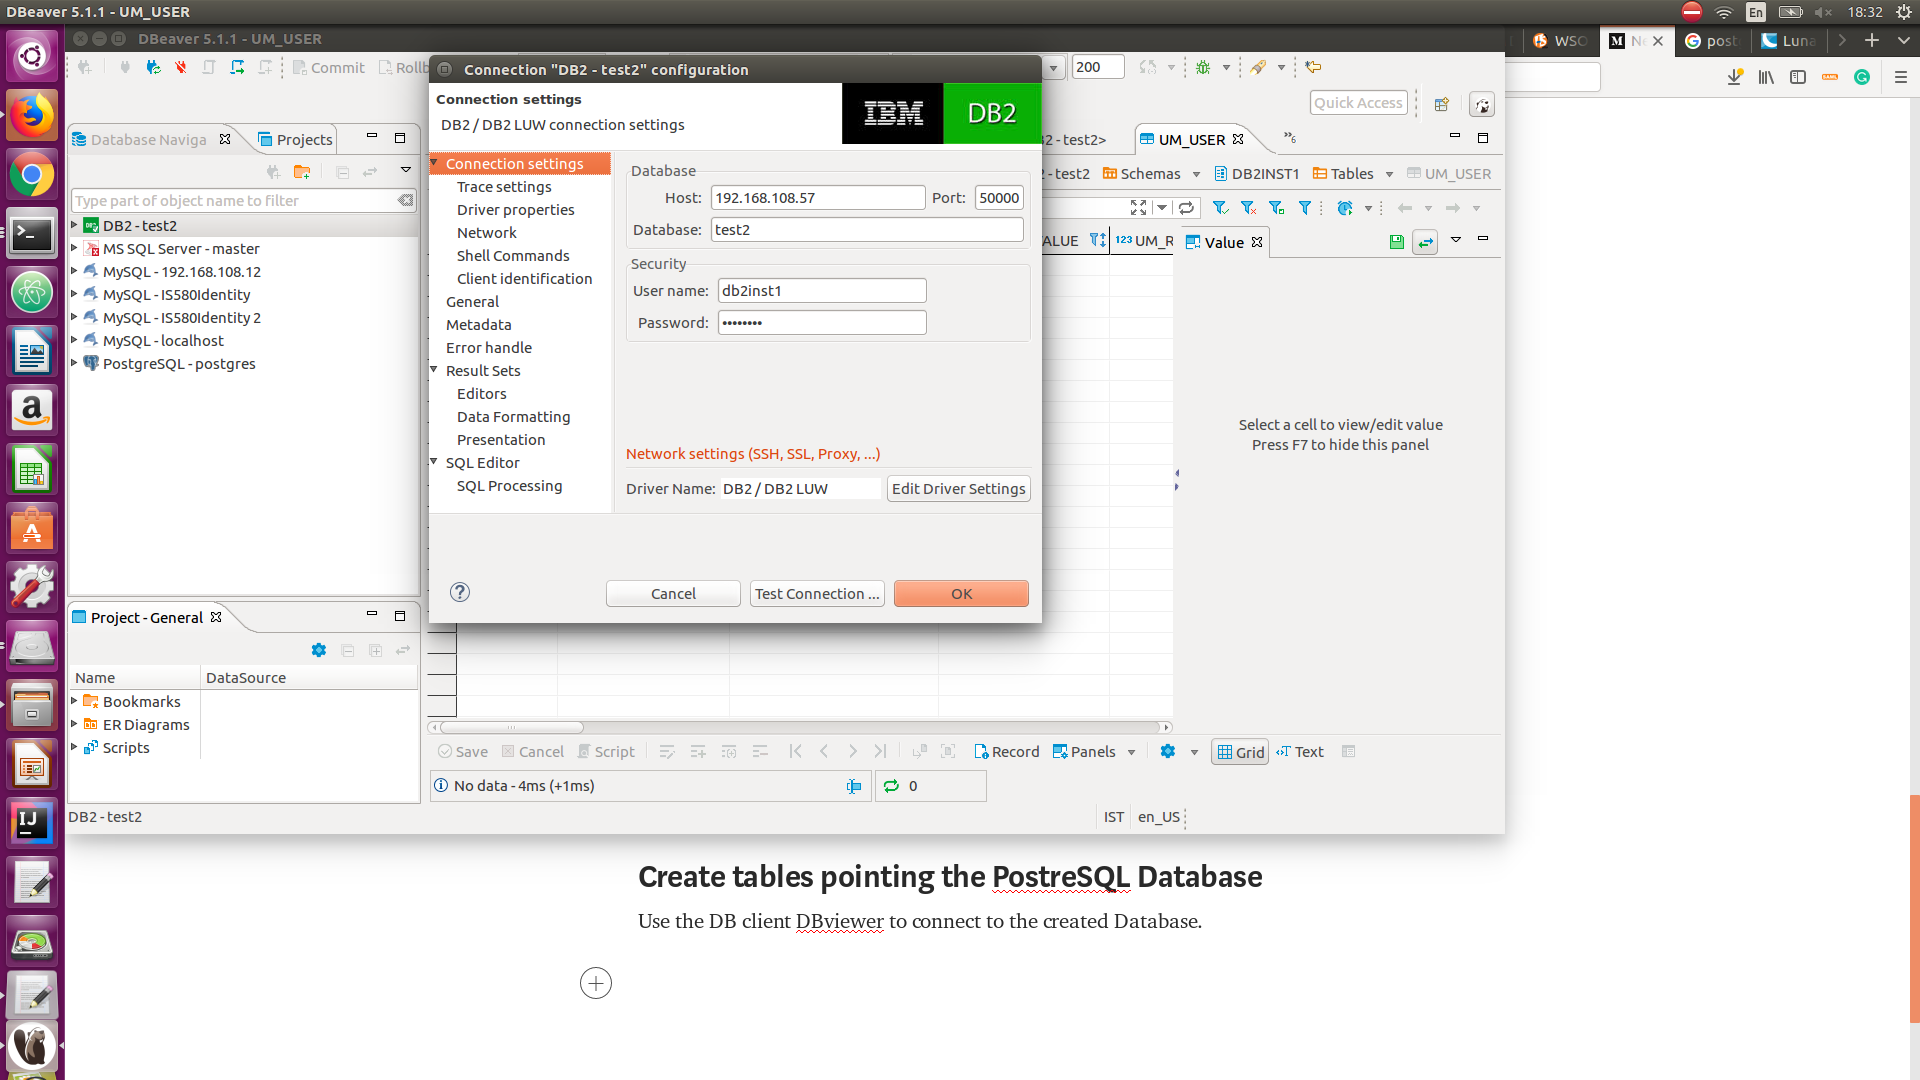Click the Edit Driver Settings button

tap(958, 489)
